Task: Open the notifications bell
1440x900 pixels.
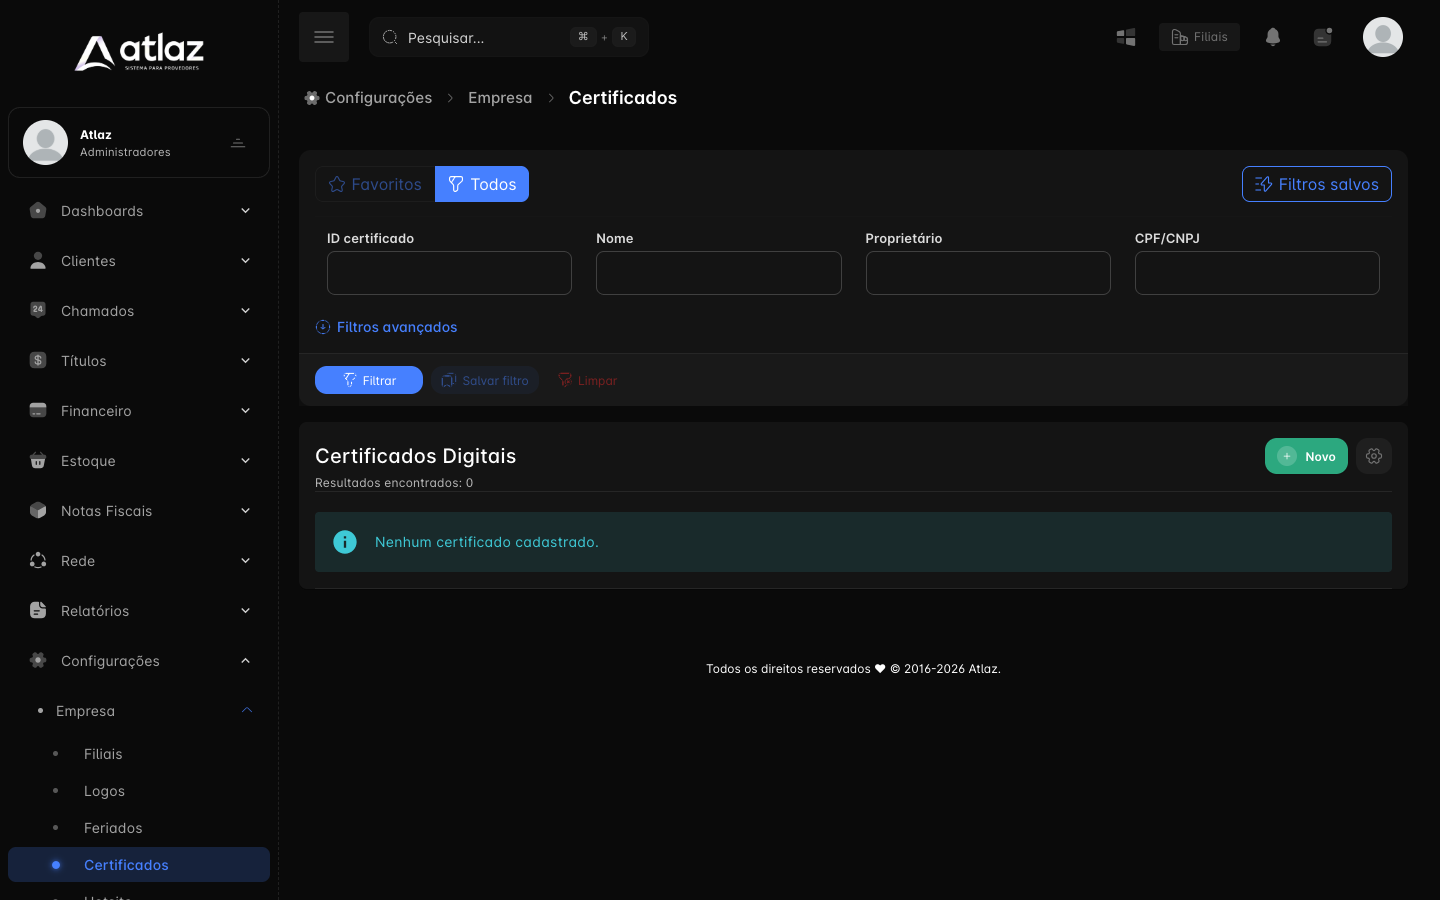Action: 1273,37
